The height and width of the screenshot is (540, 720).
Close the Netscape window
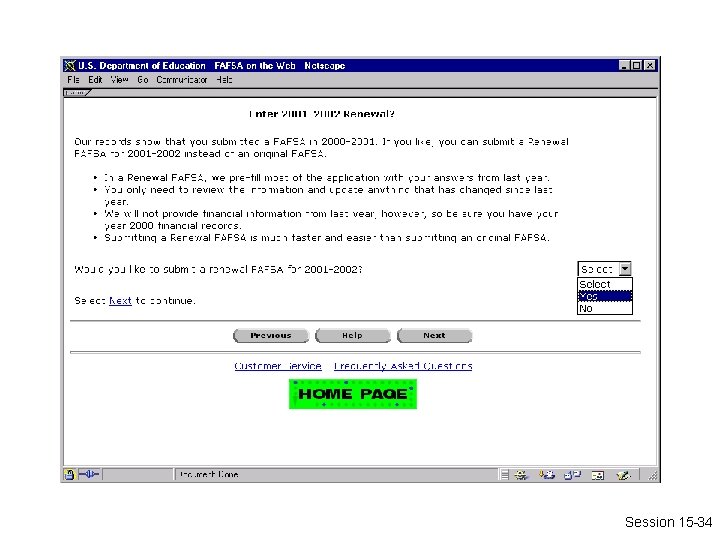click(x=650, y=66)
